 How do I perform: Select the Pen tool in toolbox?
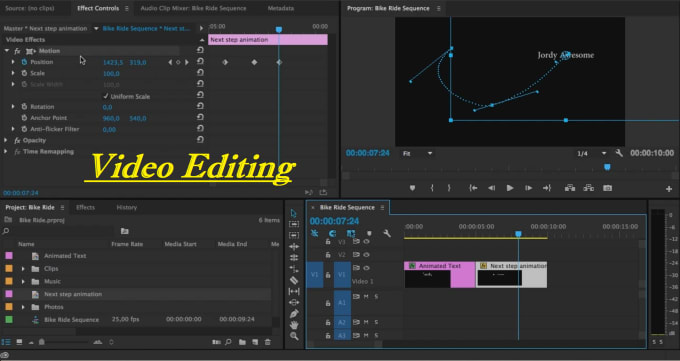tap(294, 314)
